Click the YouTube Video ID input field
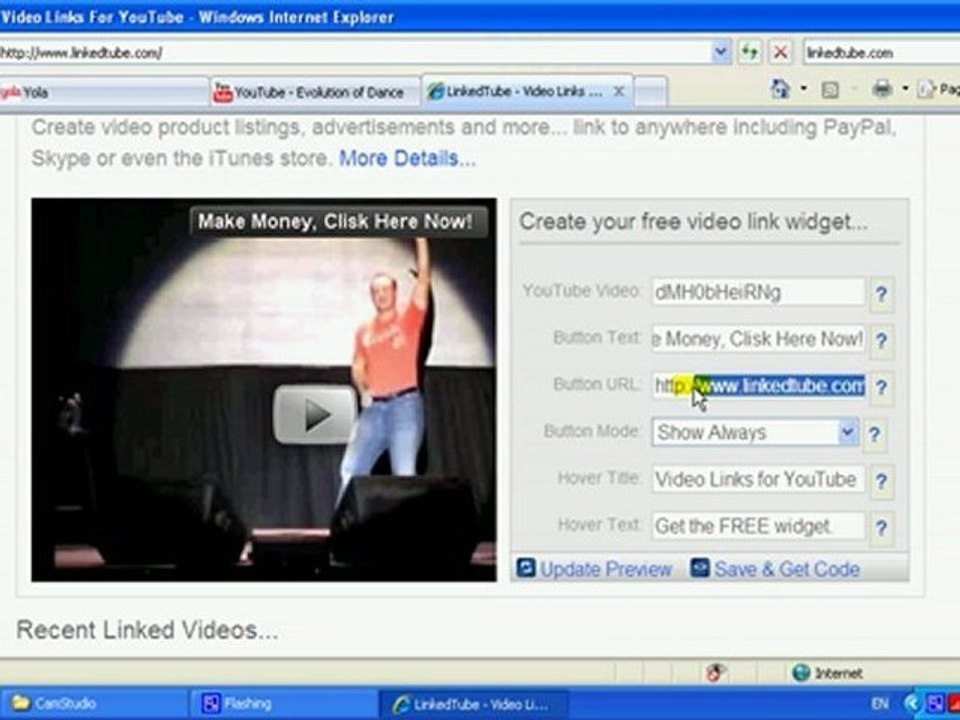The height and width of the screenshot is (720, 960). (759, 293)
